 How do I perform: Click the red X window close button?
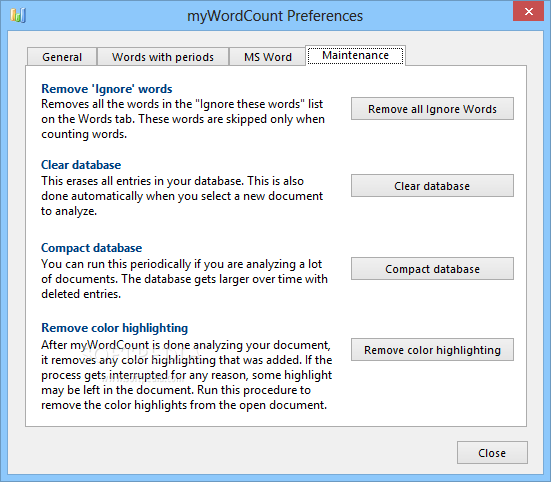pos(529,12)
